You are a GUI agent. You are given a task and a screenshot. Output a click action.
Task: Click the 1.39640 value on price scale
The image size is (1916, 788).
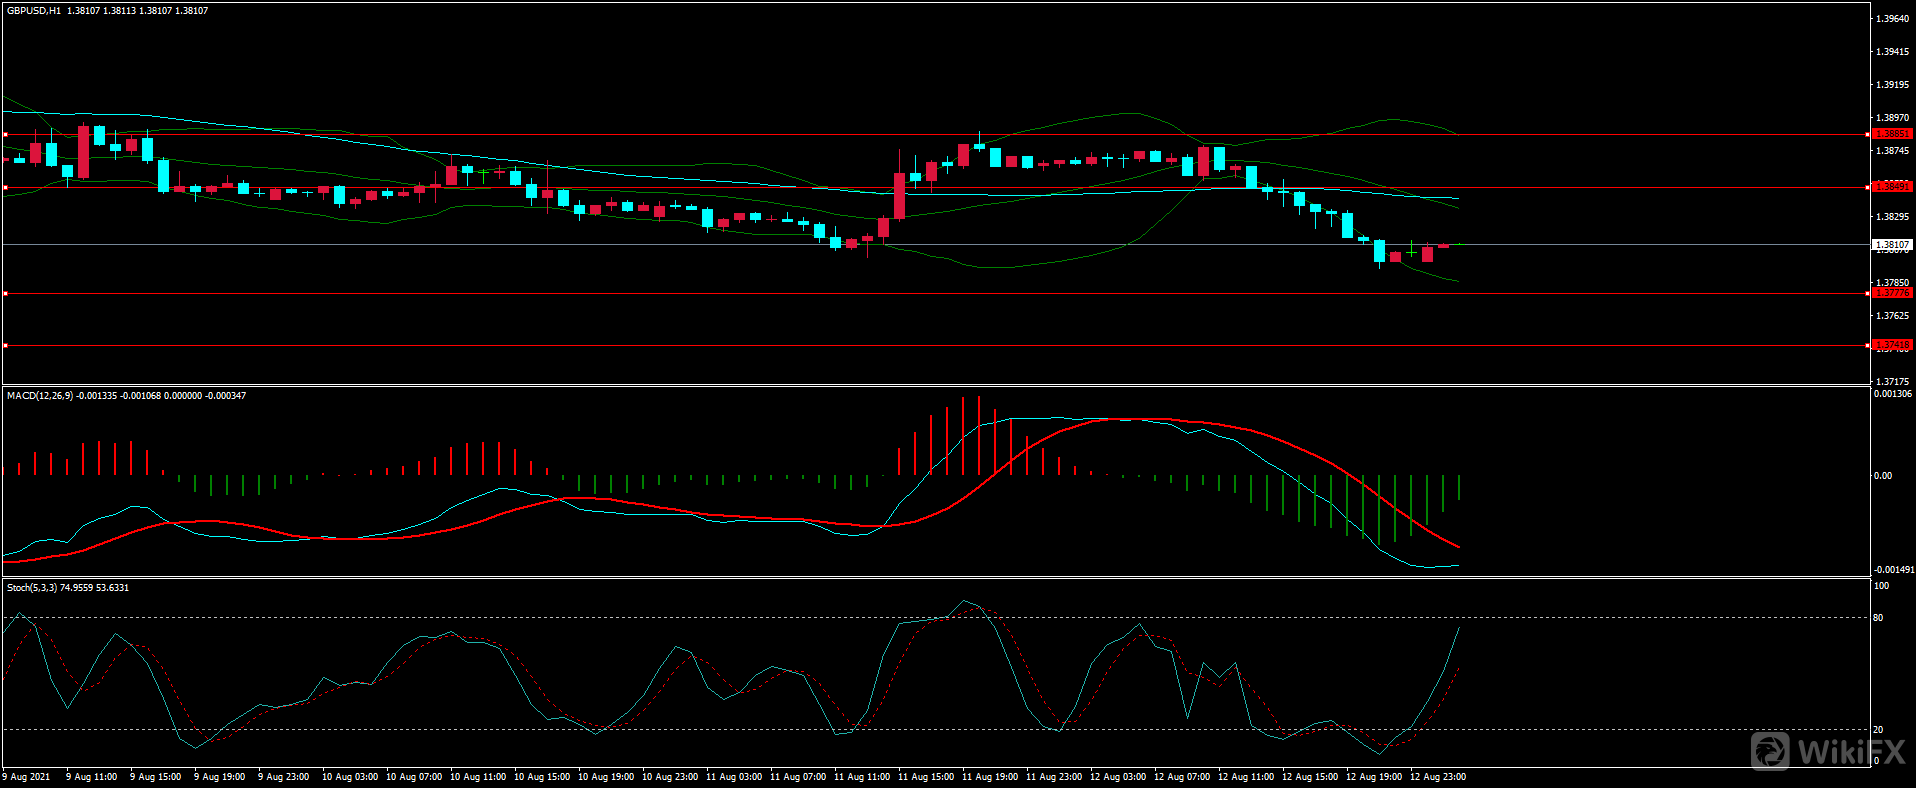tap(1892, 19)
